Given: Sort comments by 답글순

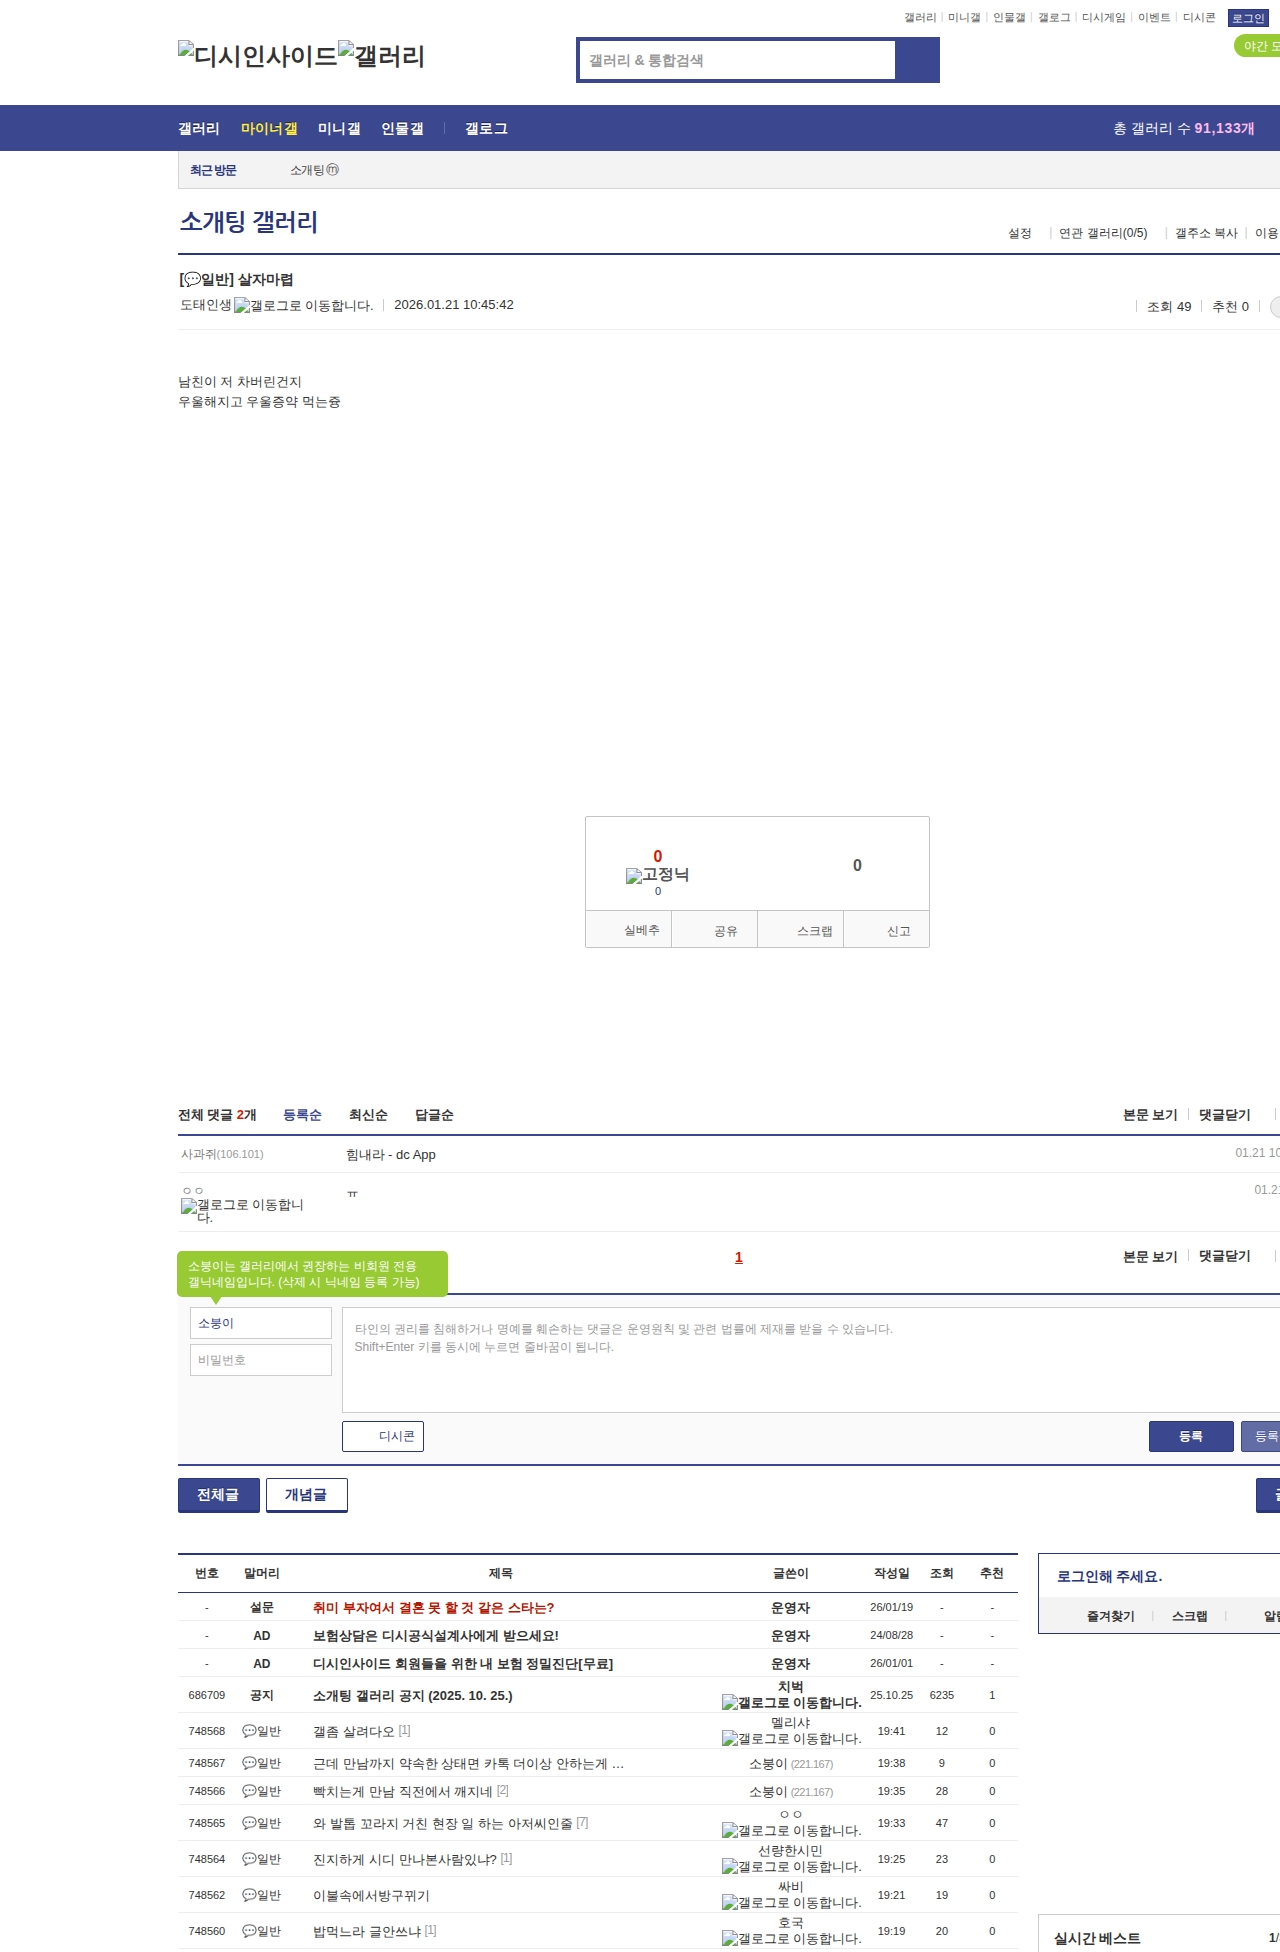Looking at the screenshot, I should coord(434,1115).
